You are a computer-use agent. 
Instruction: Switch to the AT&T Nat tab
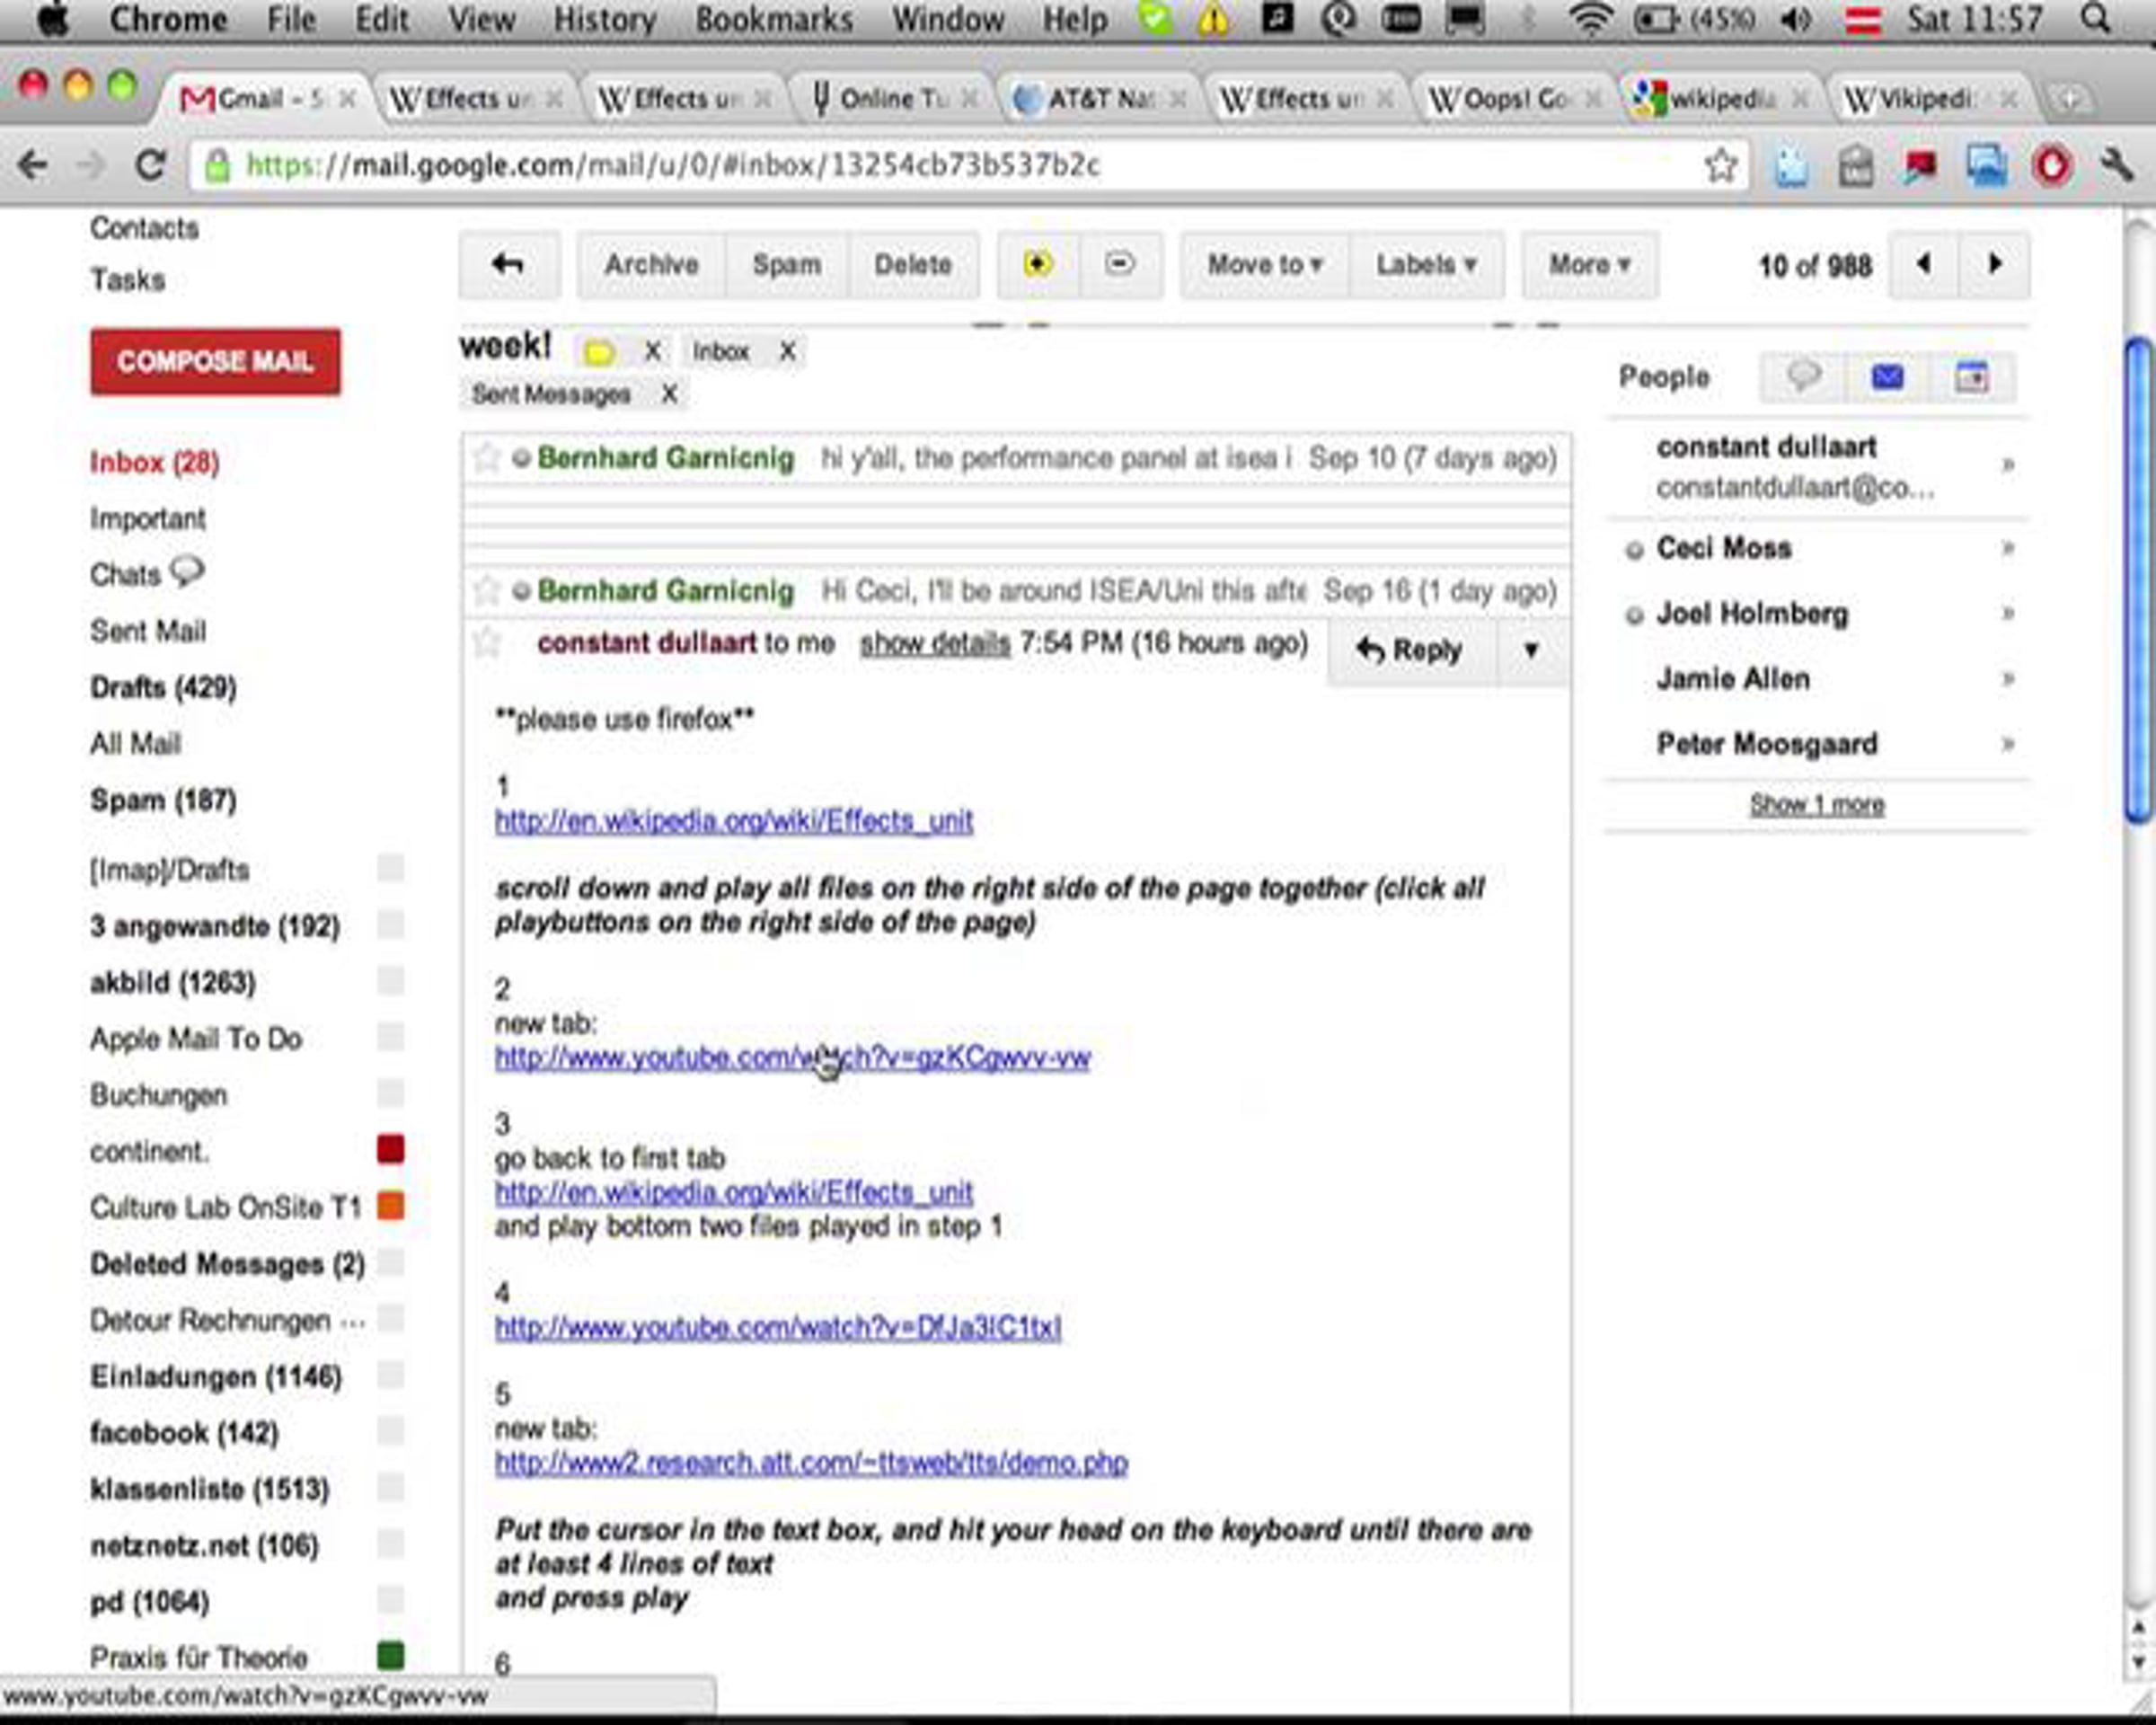click(x=1100, y=99)
